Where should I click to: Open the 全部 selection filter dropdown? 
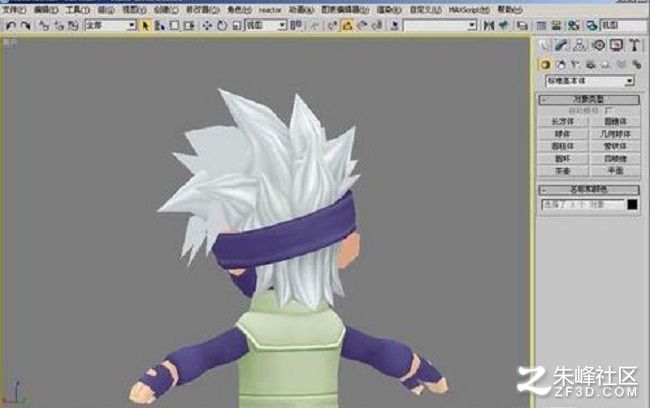111,26
